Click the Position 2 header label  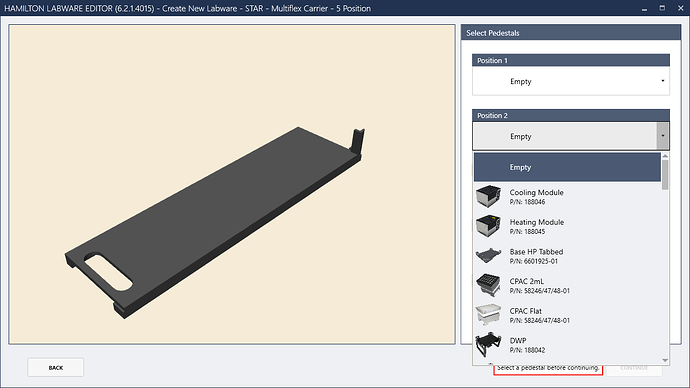[492, 115]
